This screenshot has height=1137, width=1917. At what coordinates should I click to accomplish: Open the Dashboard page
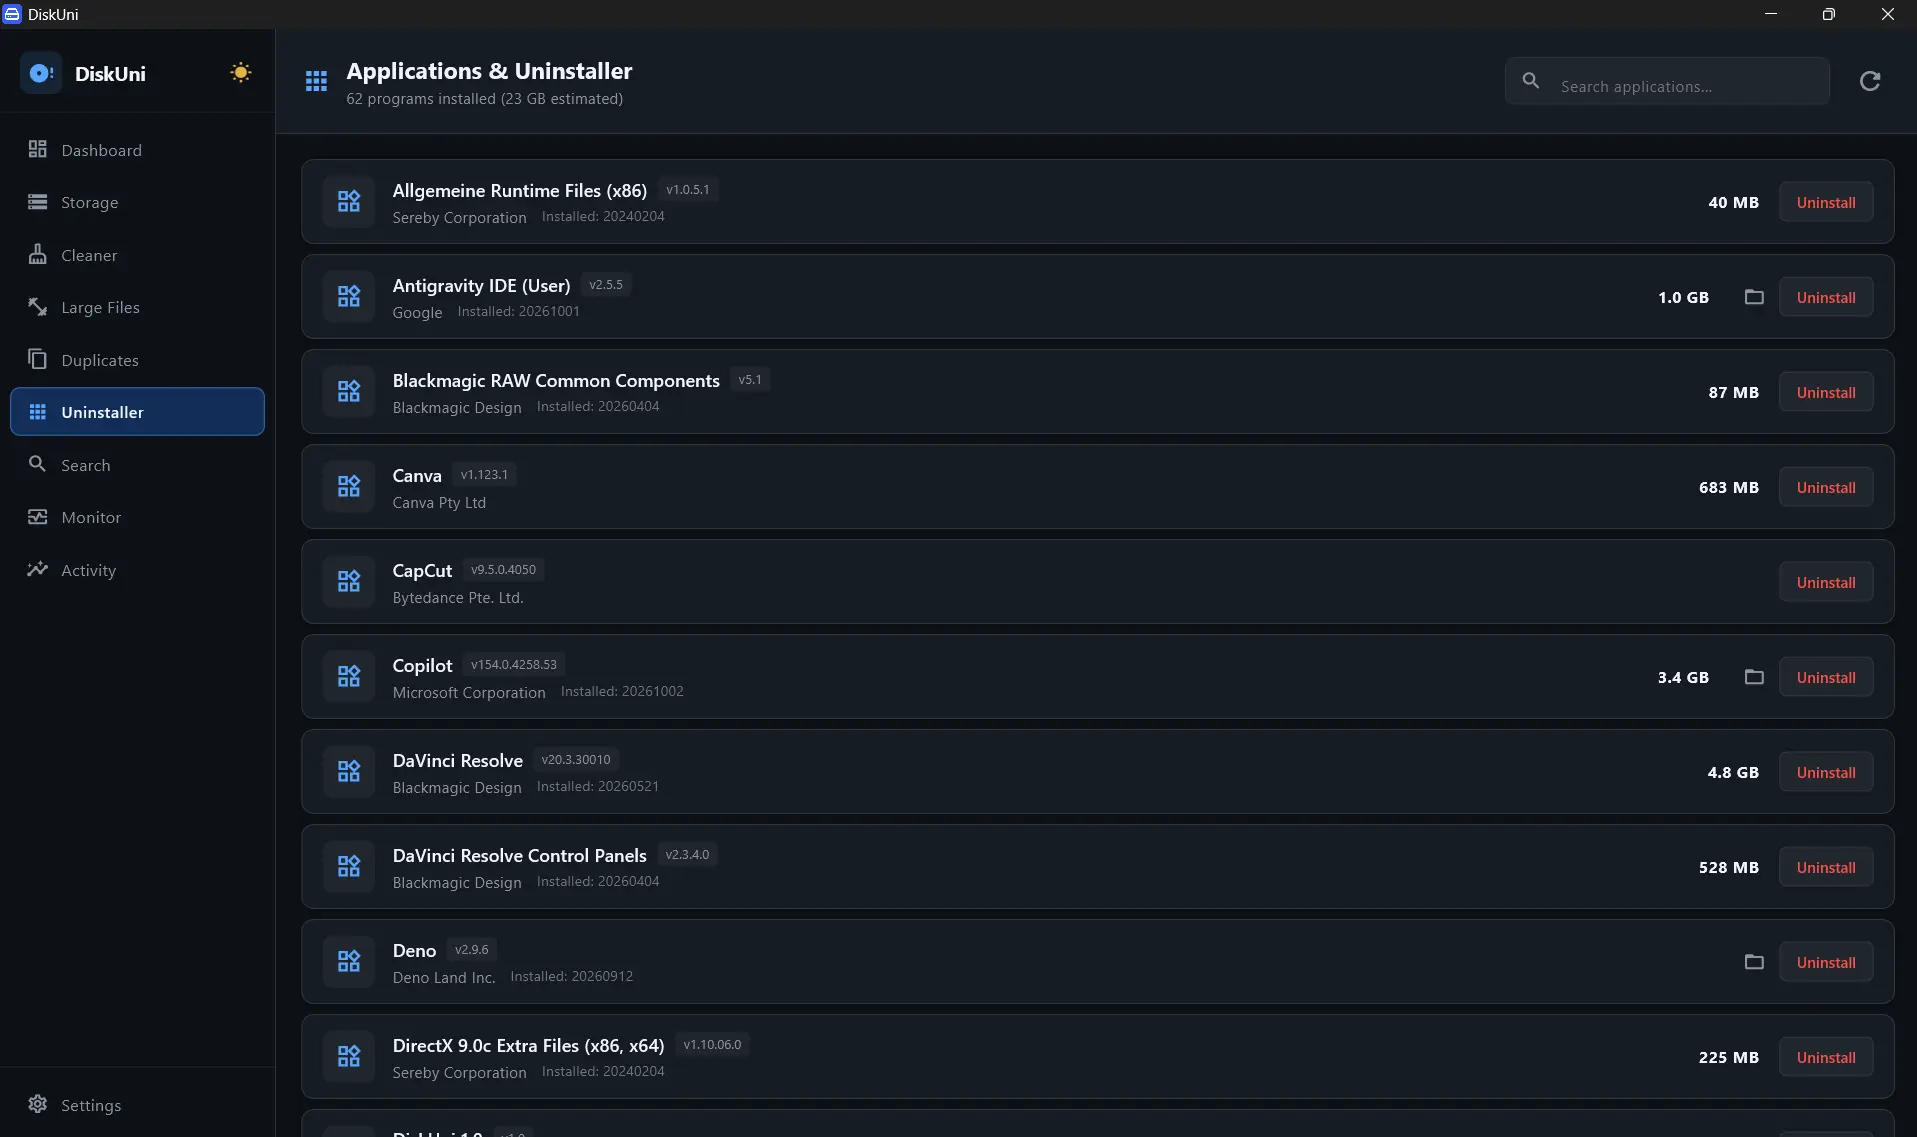tap(137, 150)
